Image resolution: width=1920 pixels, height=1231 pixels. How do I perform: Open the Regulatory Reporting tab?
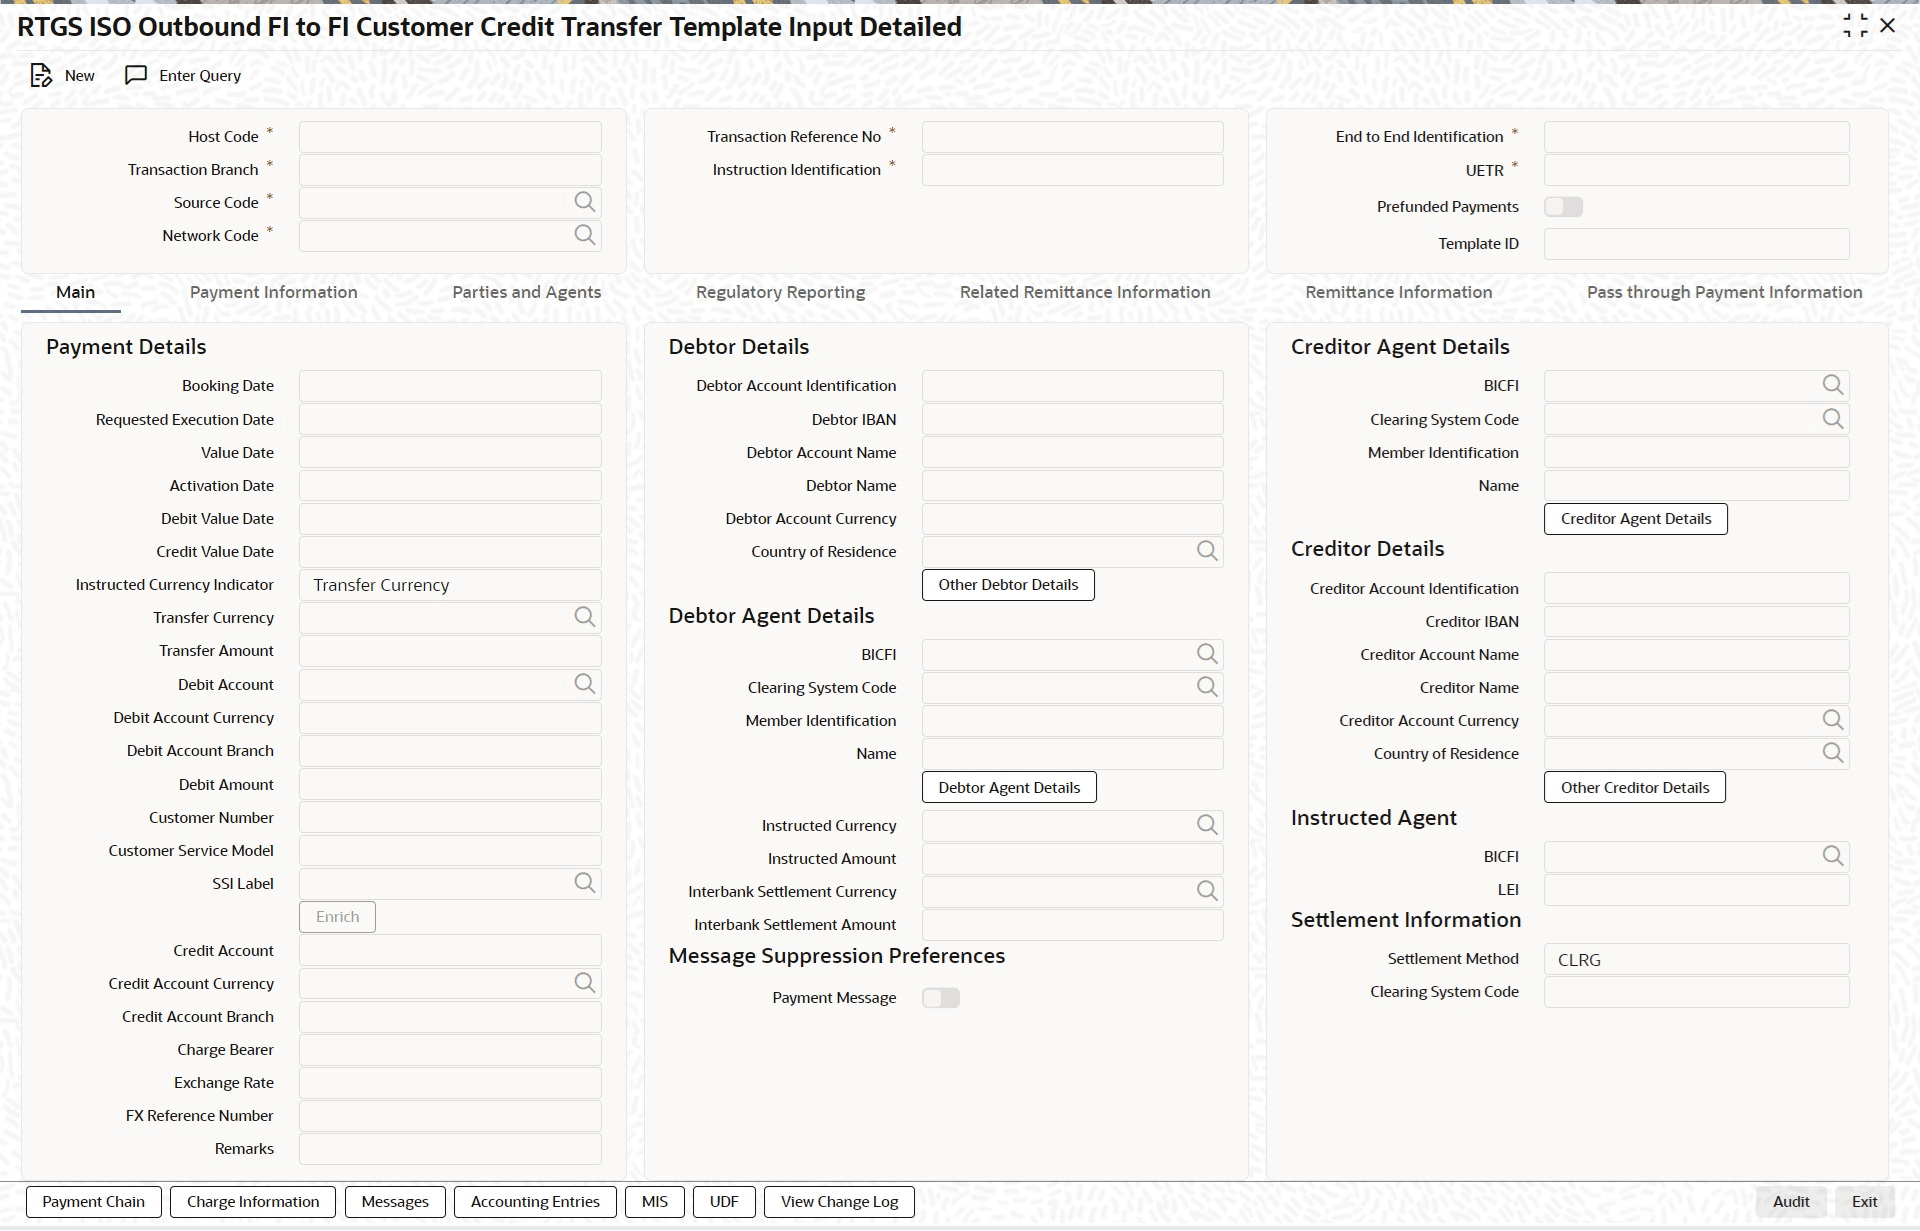point(780,292)
